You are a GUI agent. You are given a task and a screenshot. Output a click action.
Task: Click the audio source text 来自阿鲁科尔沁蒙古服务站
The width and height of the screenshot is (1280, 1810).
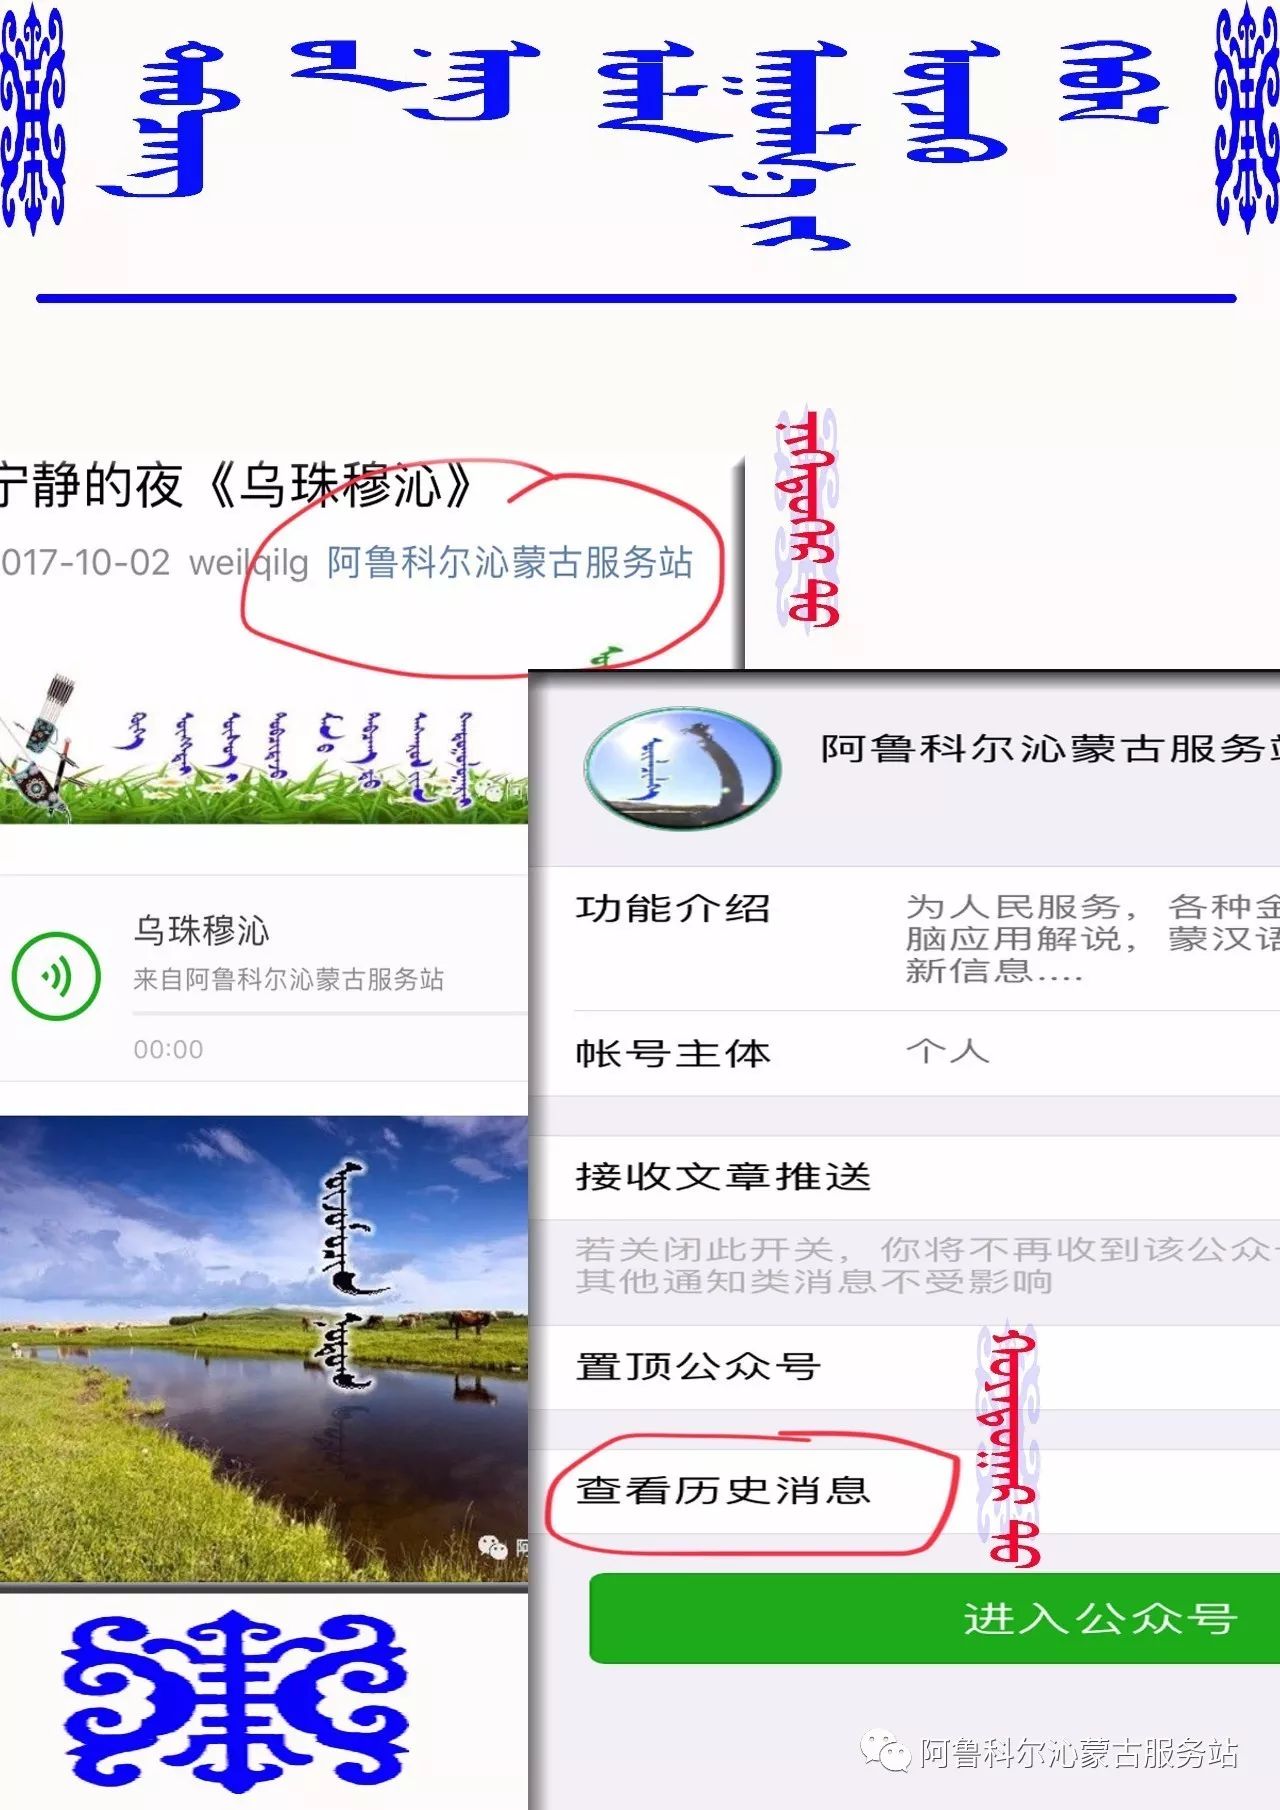click(289, 979)
